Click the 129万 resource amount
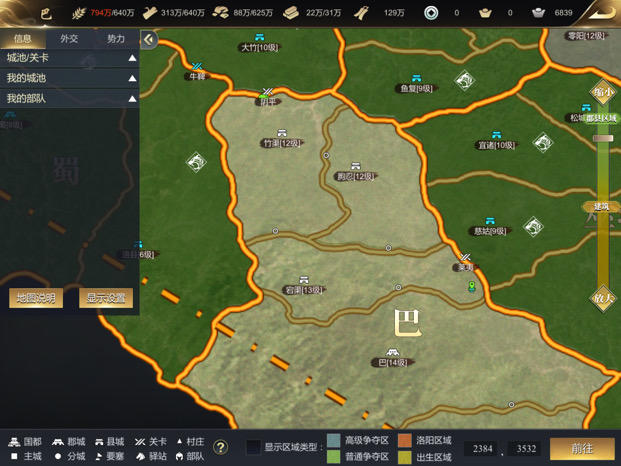 point(394,13)
